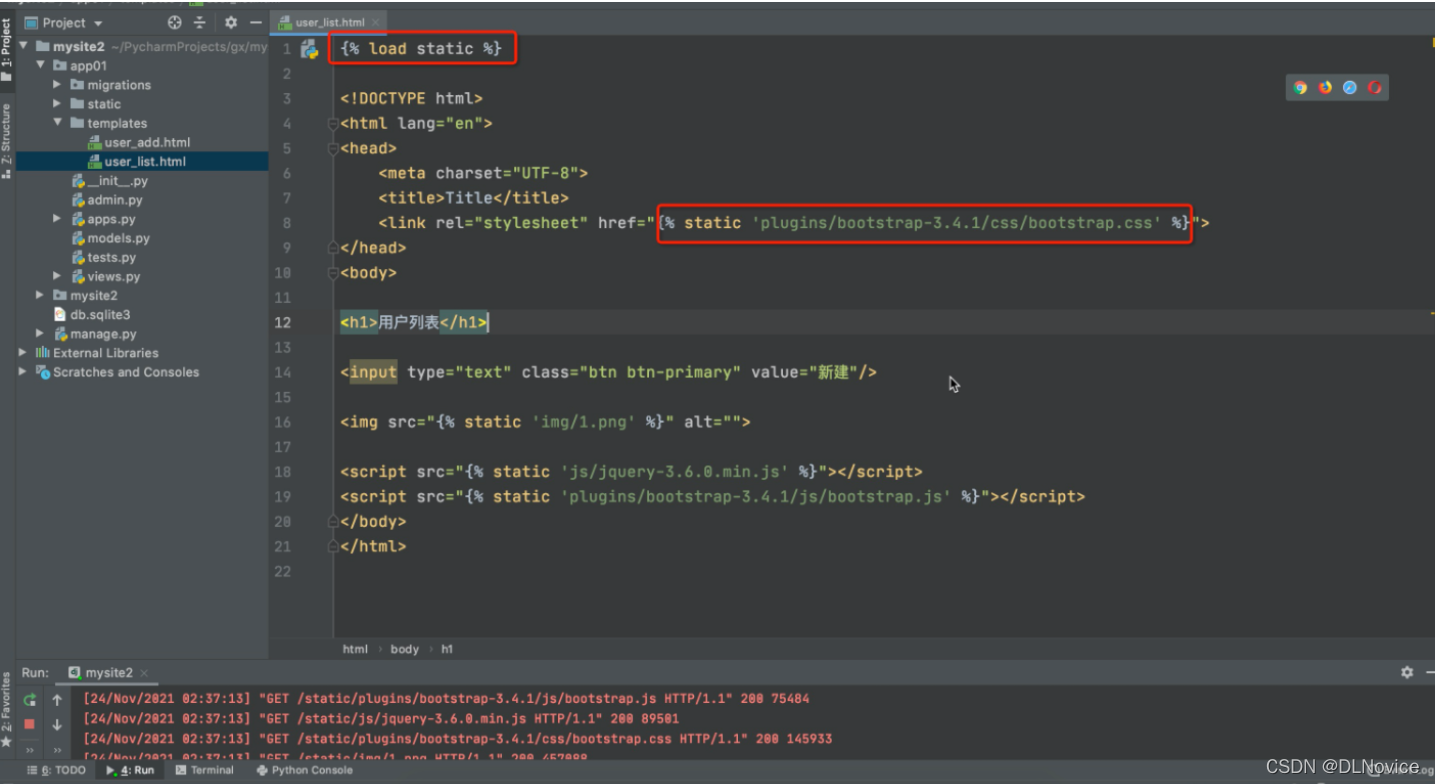Collapse all in Project panel
The width and height of the screenshot is (1435, 784).
[x=199, y=22]
